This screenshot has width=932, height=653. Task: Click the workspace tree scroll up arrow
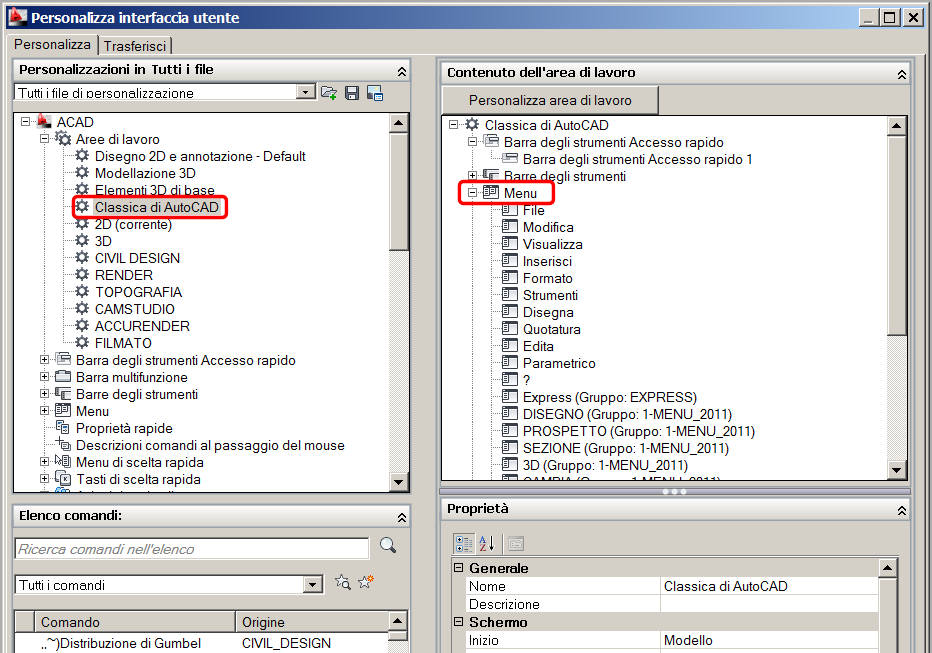coord(896,126)
